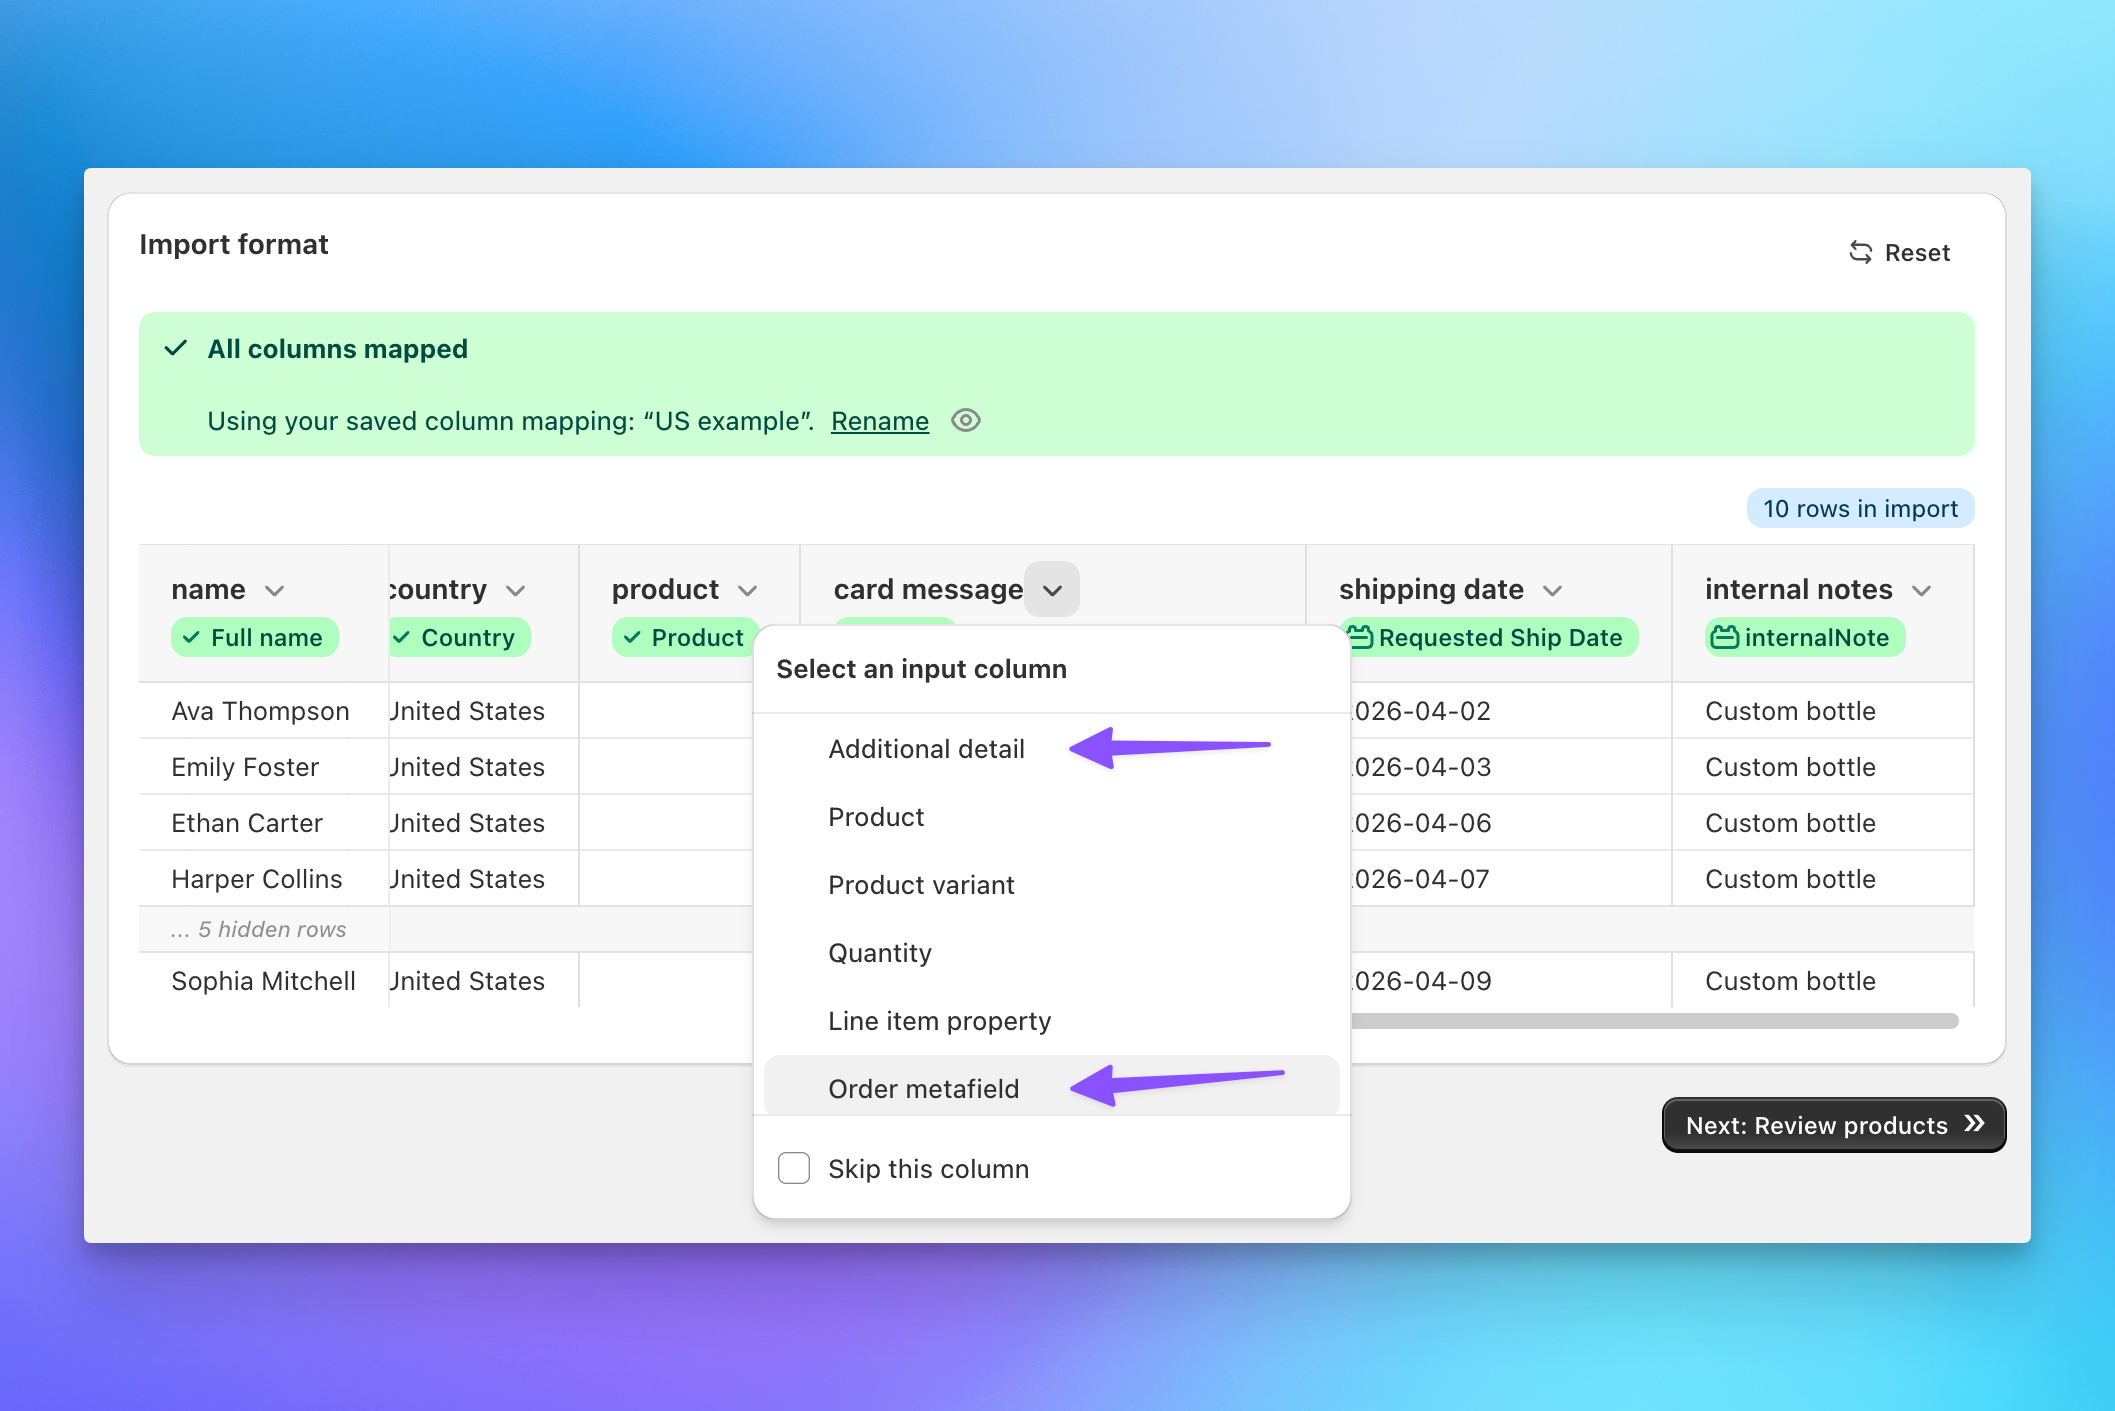Click the Next: Review products button
This screenshot has width=2115, height=1411.
coord(1833,1124)
